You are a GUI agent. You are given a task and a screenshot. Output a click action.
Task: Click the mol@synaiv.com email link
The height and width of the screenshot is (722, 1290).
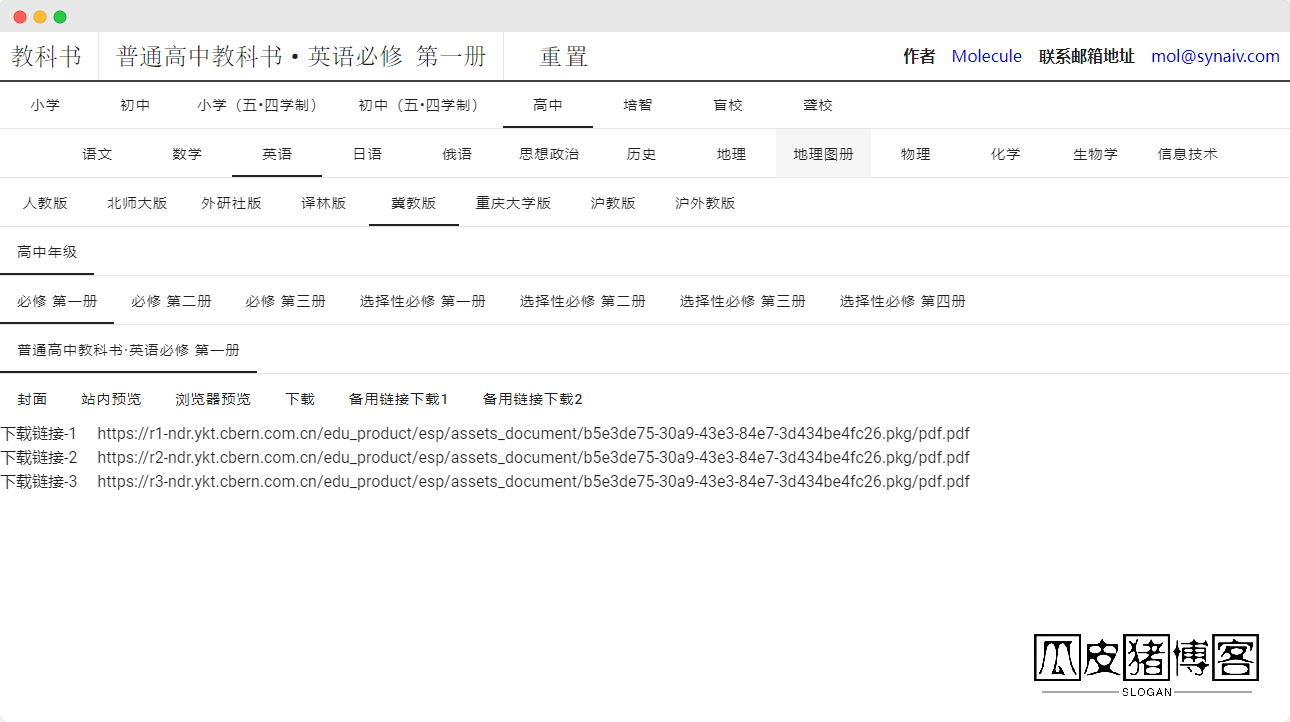pyautogui.click(x=1215, y=56)
